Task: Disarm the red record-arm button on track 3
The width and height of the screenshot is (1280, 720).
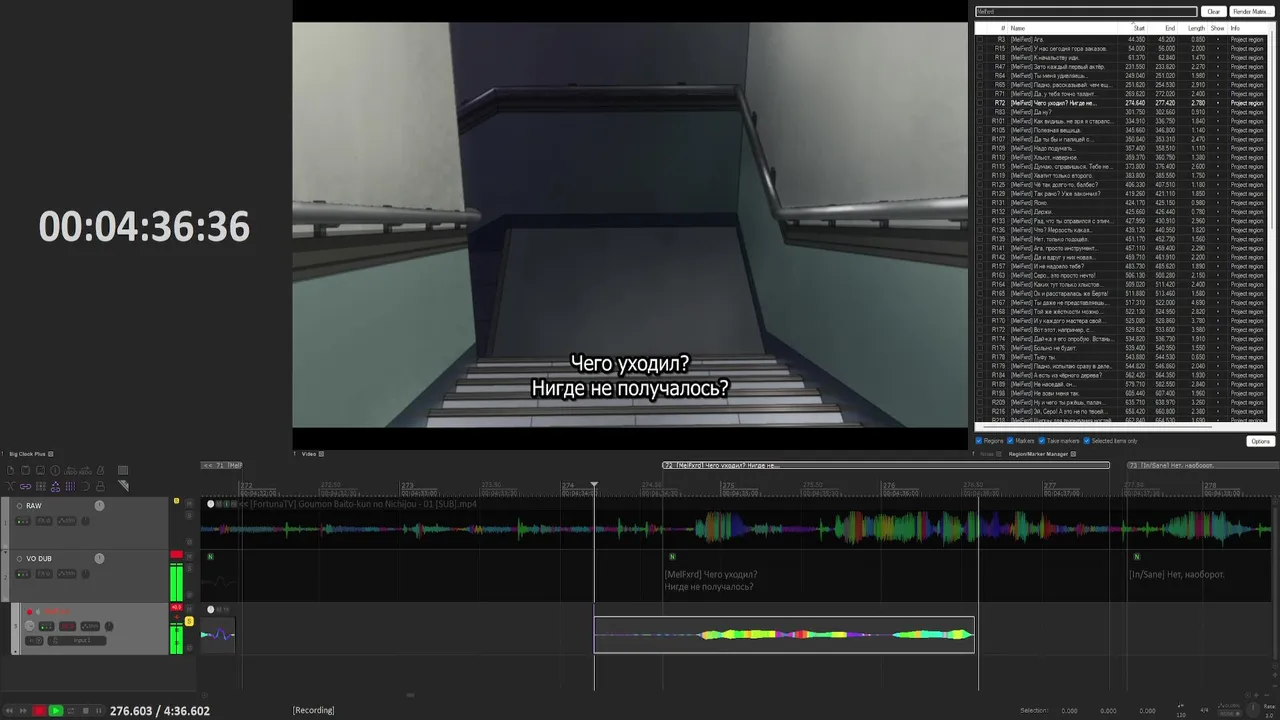Action: pyautogui.click(x=29, y=612)
